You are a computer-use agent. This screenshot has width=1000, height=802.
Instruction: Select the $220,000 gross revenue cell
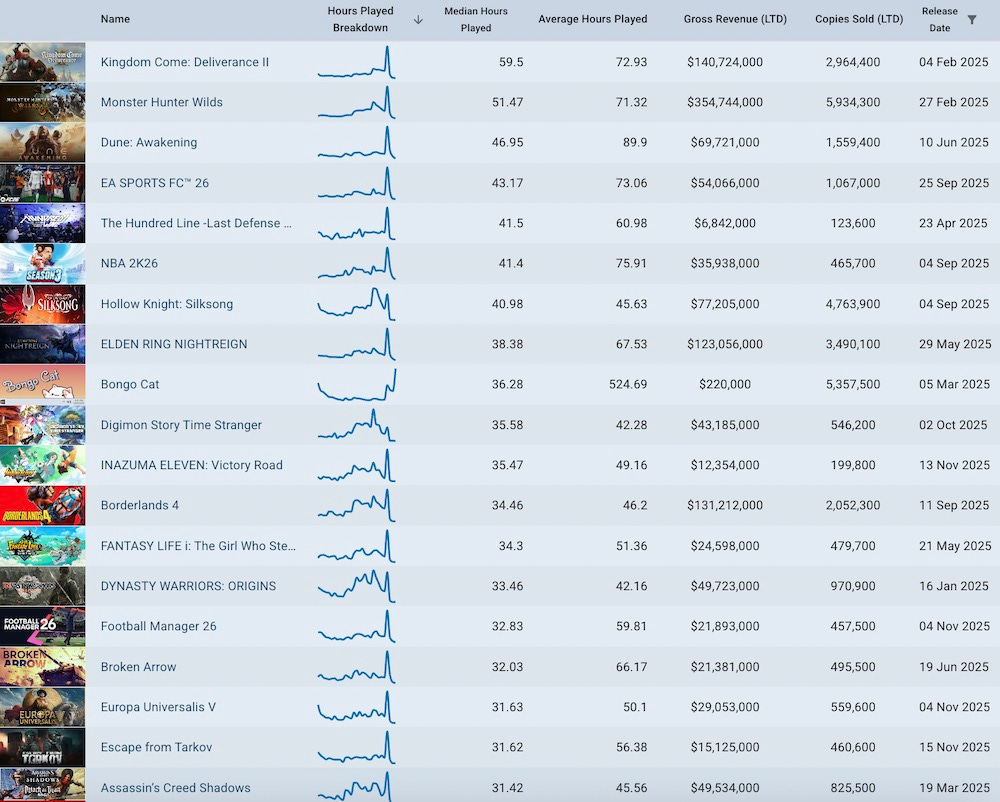click(725, 384)
